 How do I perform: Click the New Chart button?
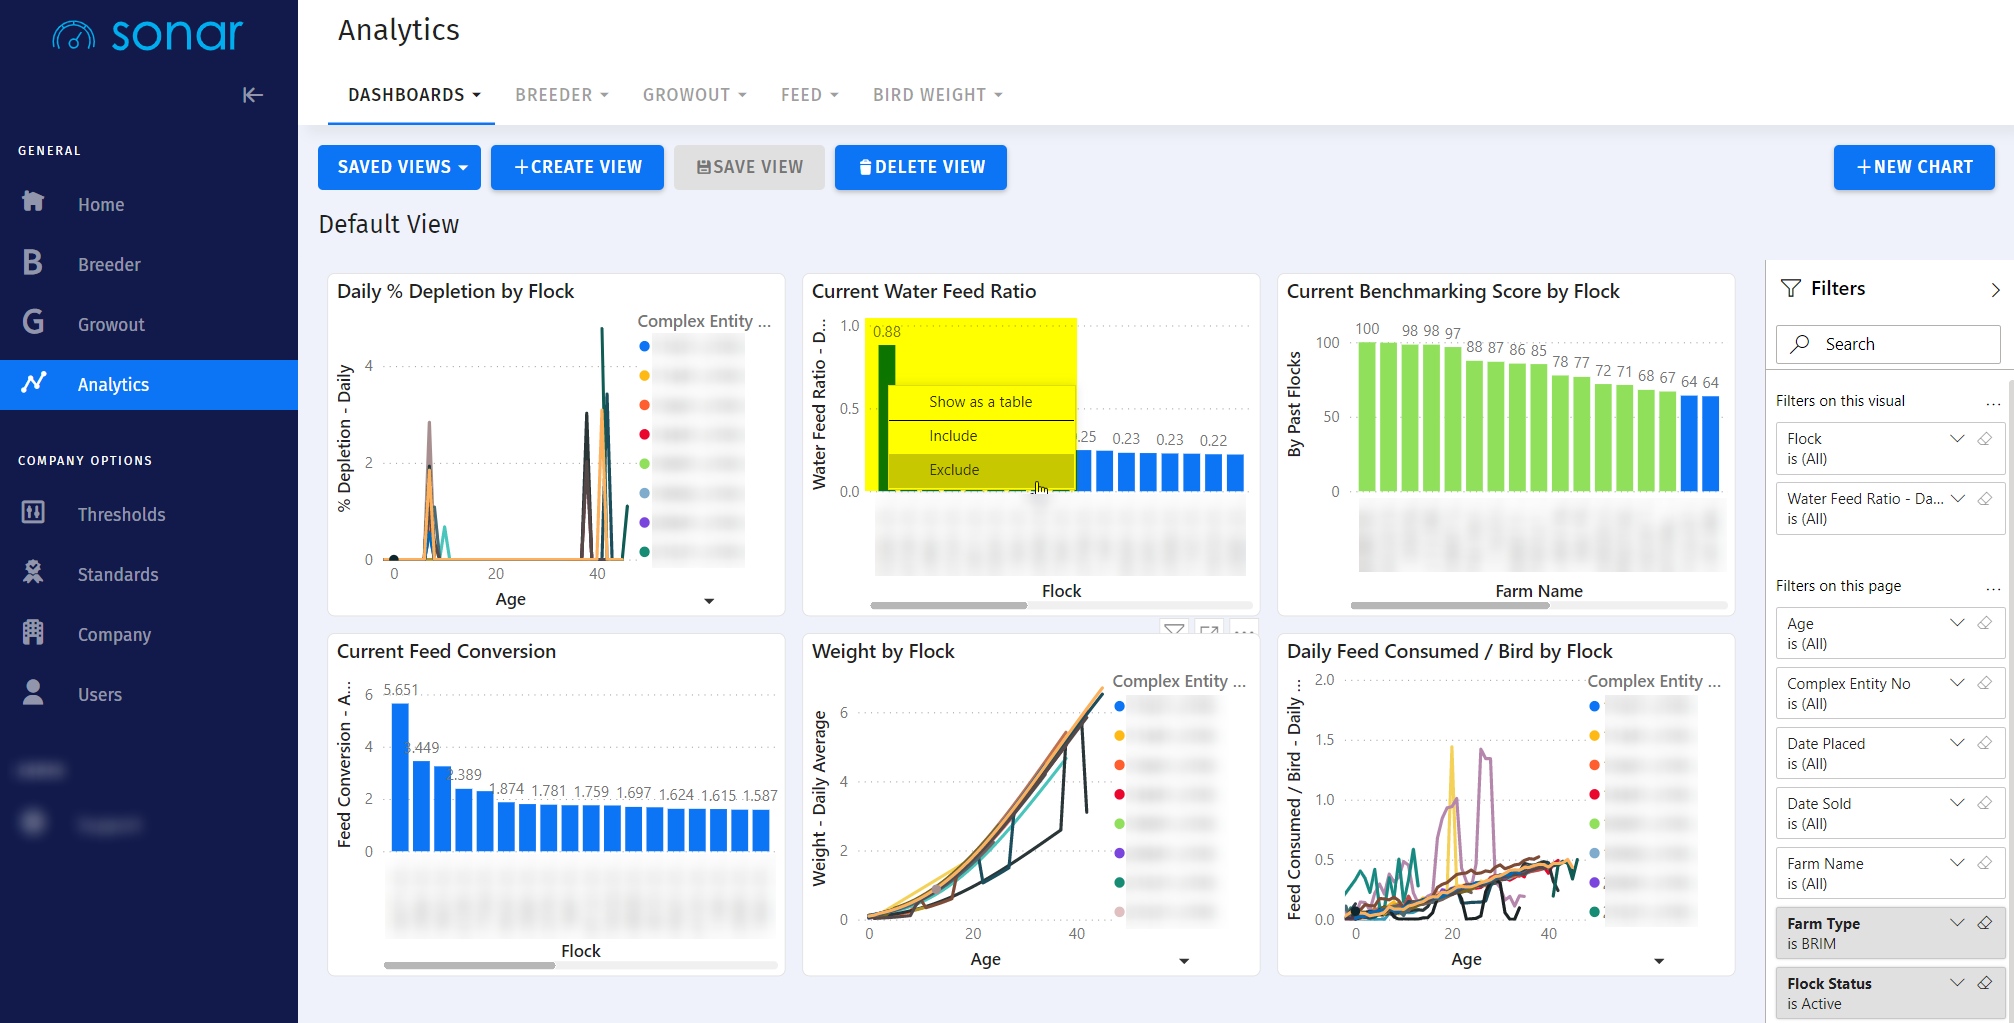coord(1914,167)
